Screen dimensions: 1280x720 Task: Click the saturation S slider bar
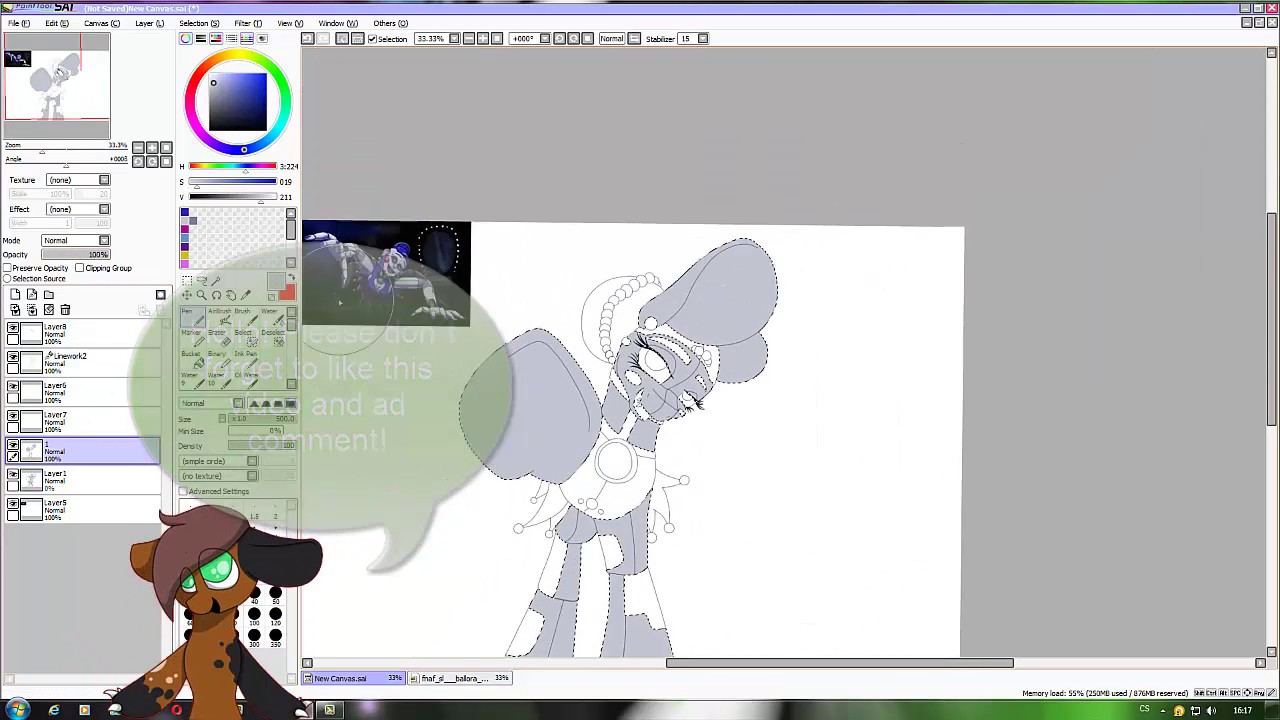[232, 182]
